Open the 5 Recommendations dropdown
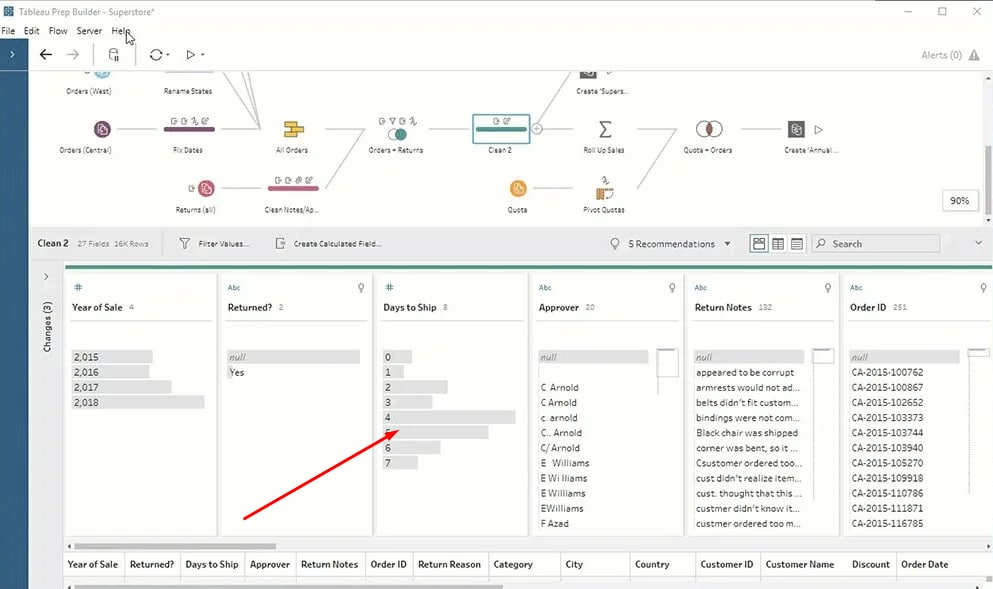The width and height of the screenshot is (993, 589). (670, 244)
